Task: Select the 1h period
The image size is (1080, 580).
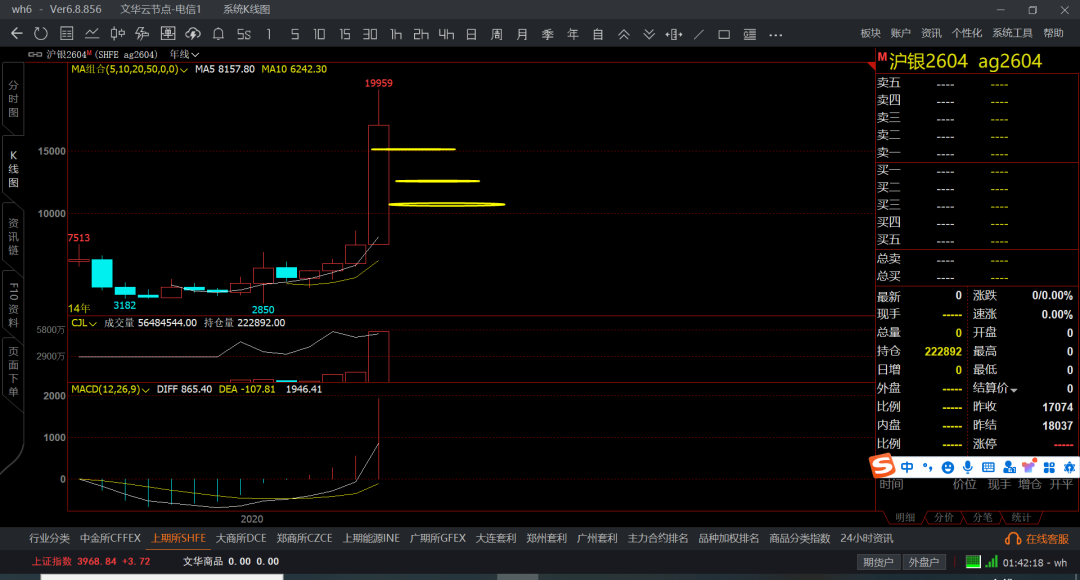Action: coord(395,34)
